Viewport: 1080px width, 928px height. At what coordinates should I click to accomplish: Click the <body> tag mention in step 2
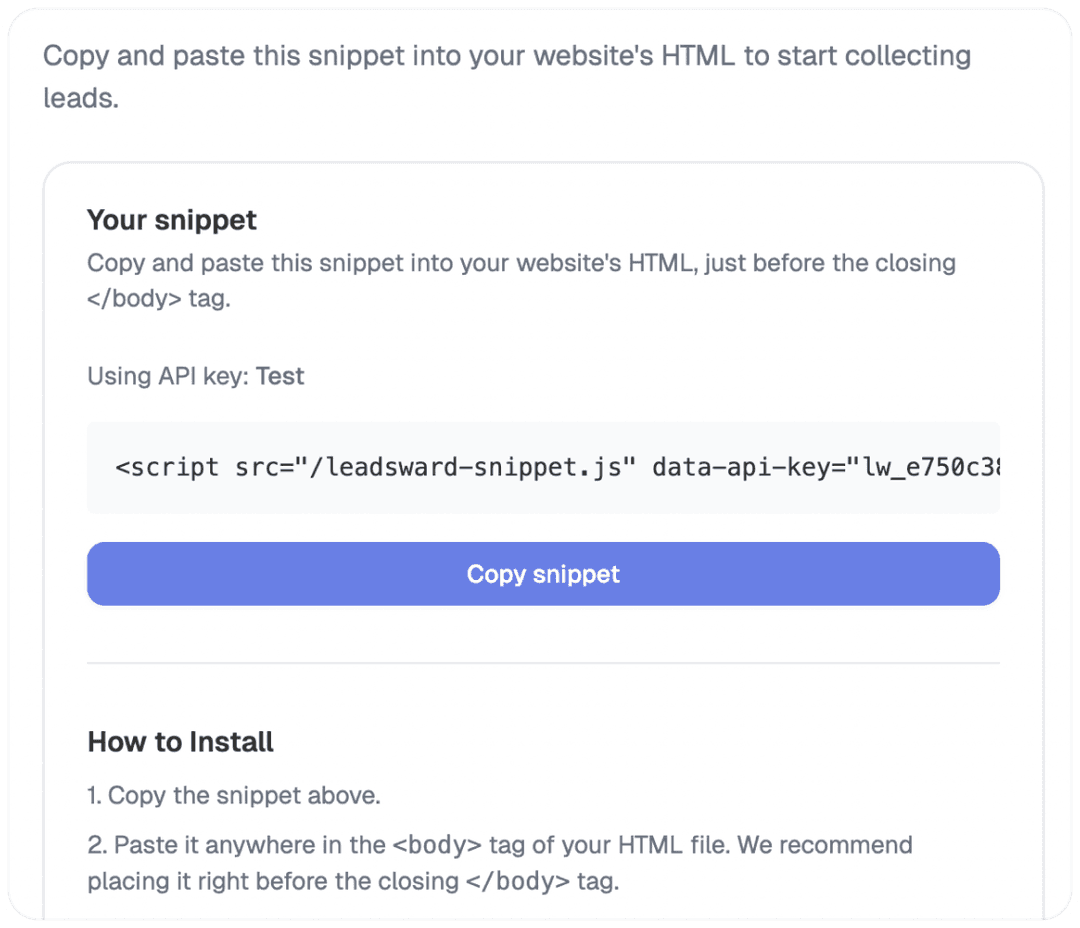tap(437, 845)
